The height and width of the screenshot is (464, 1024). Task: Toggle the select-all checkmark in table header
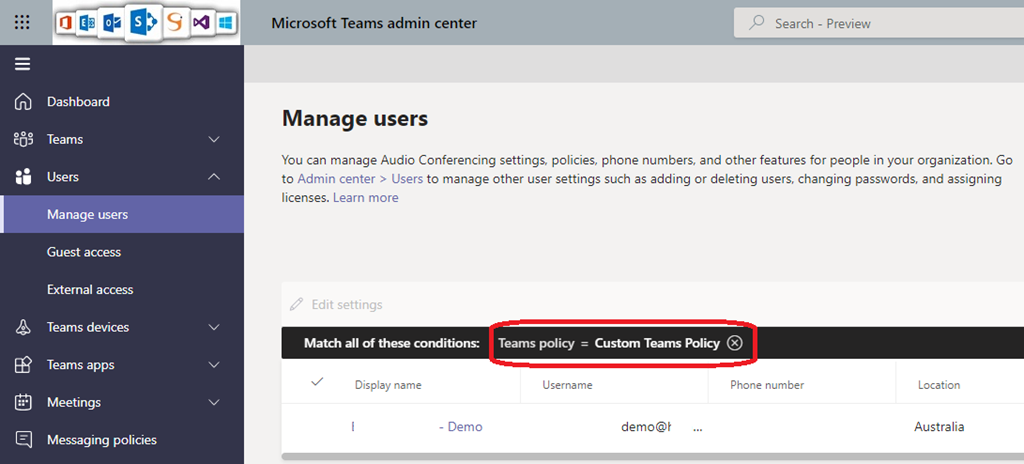click(318, 382)
